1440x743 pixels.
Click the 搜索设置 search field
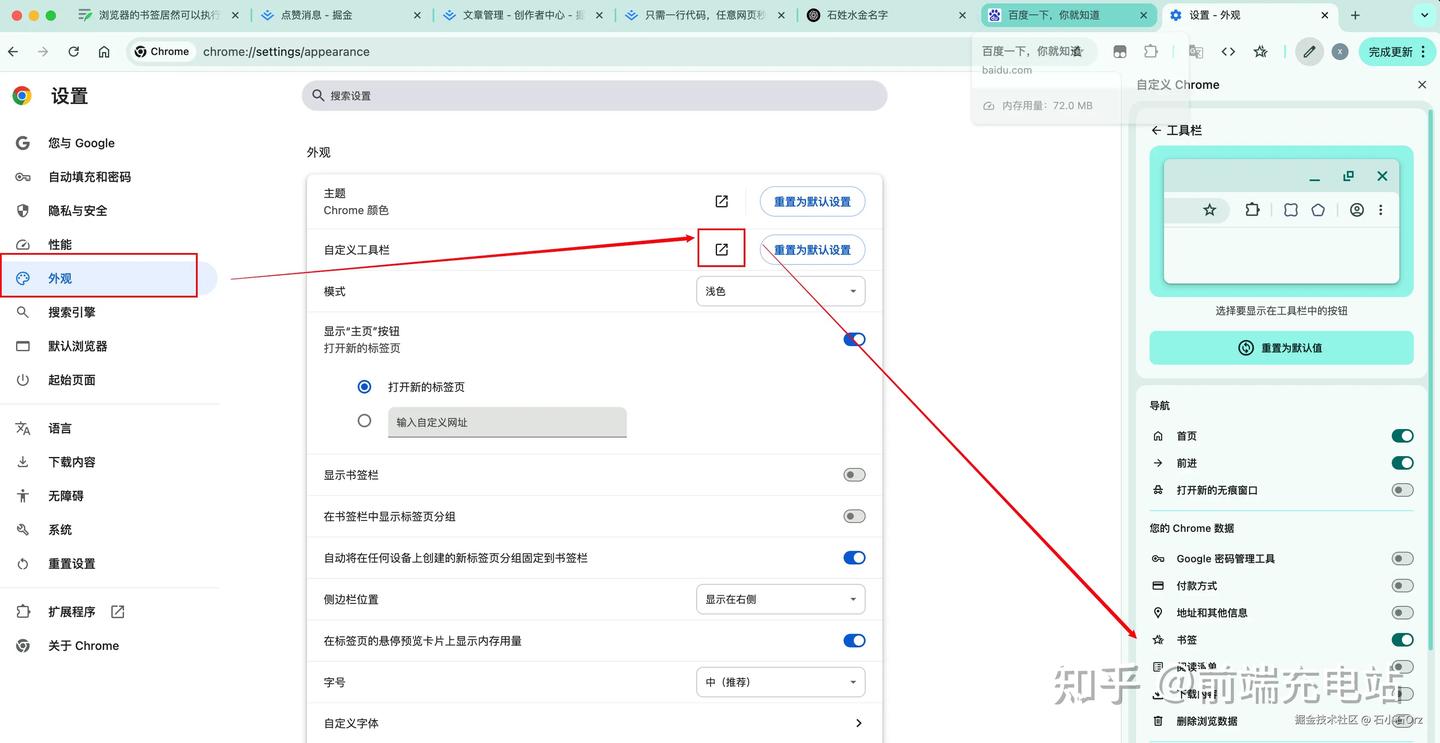594,95
